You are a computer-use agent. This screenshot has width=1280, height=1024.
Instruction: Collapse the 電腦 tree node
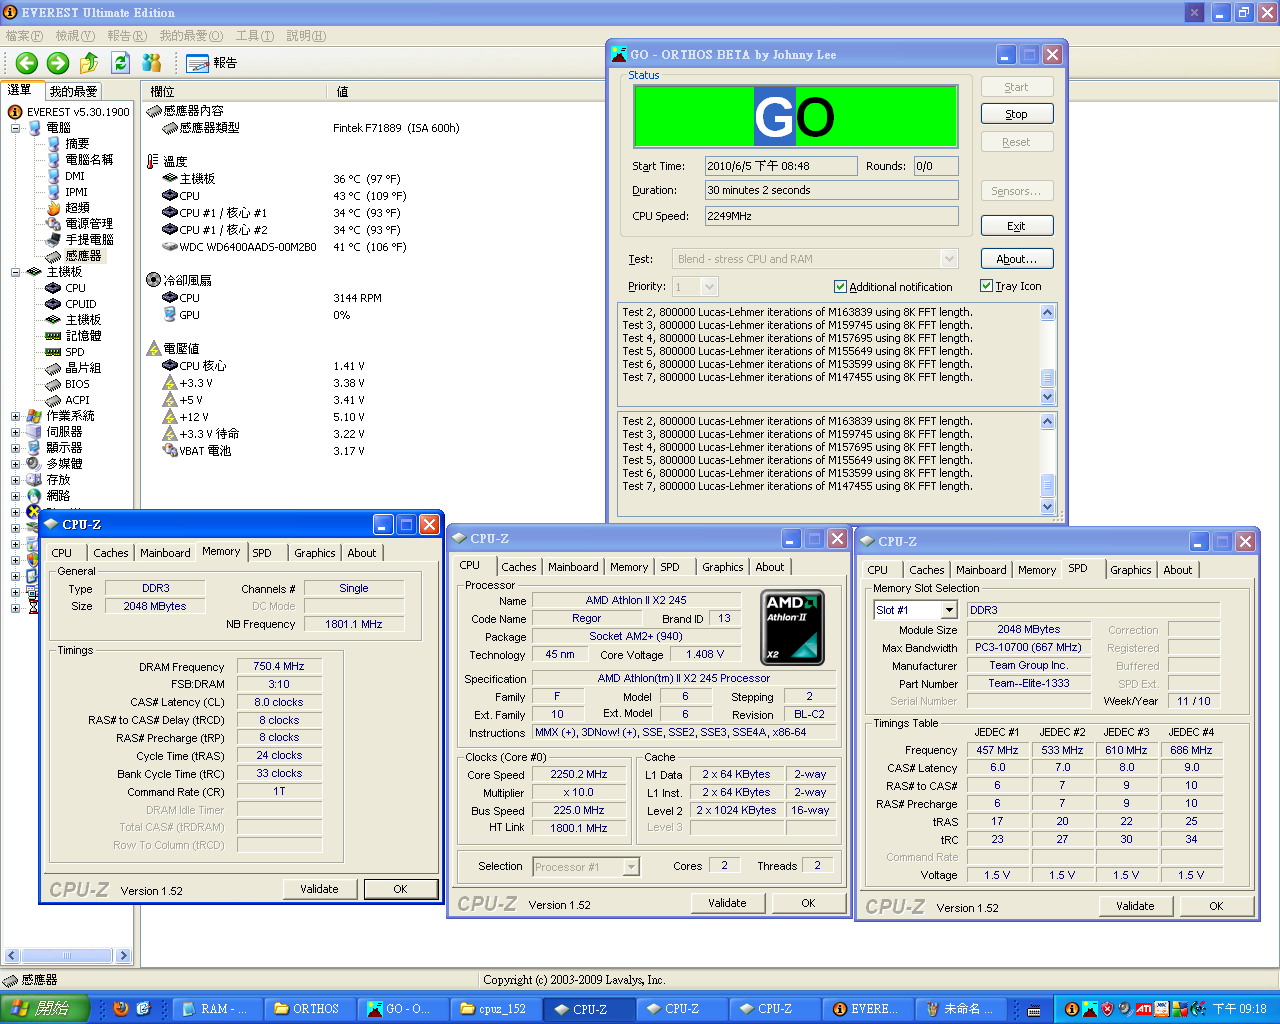pyautogui.click(x=15, y=128)
